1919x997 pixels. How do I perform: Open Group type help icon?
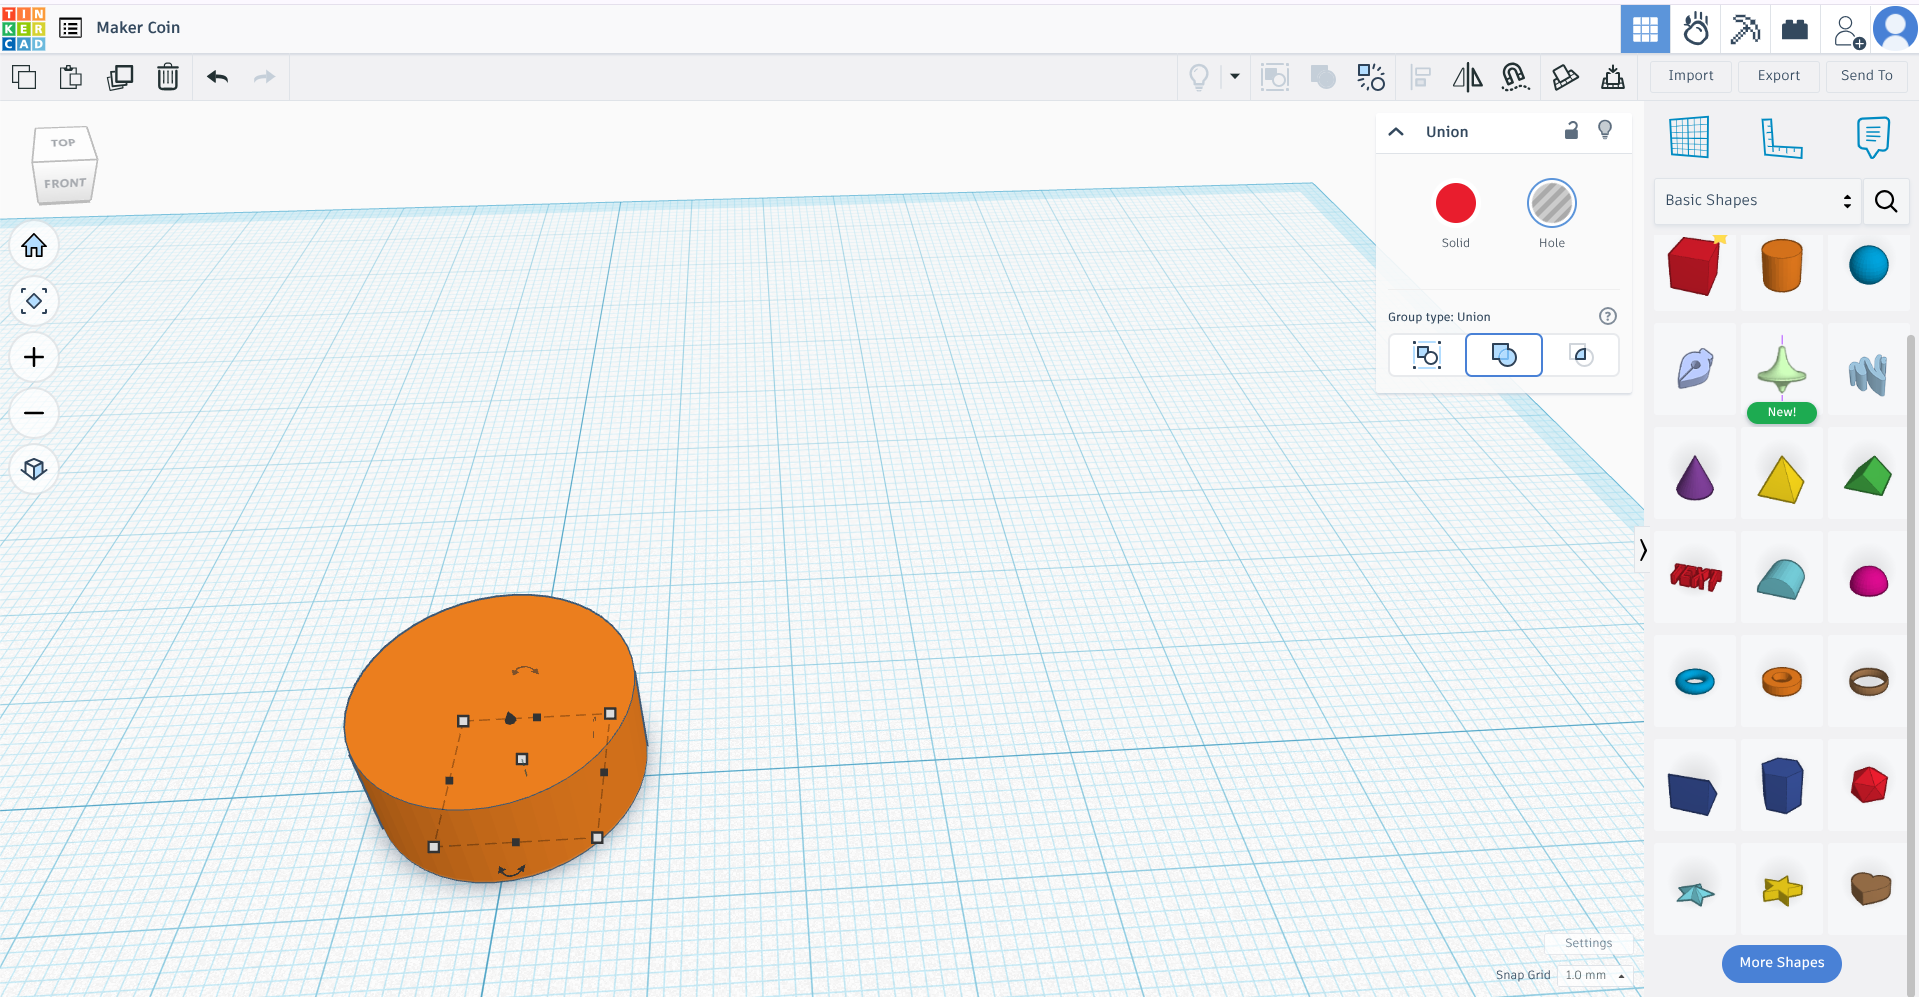[x=1608, y=316]
